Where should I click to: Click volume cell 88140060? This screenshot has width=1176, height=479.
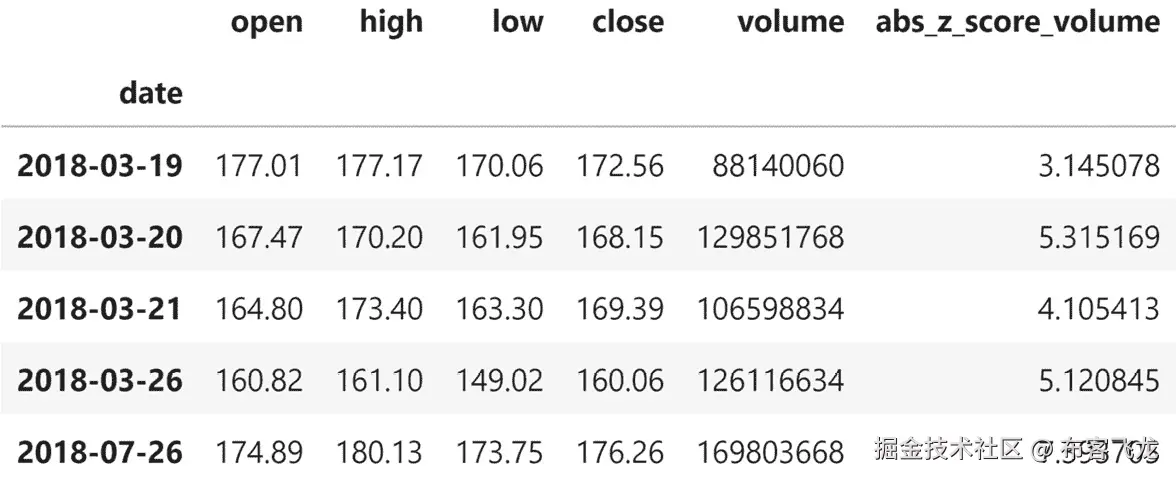click(x=778, y=165)
